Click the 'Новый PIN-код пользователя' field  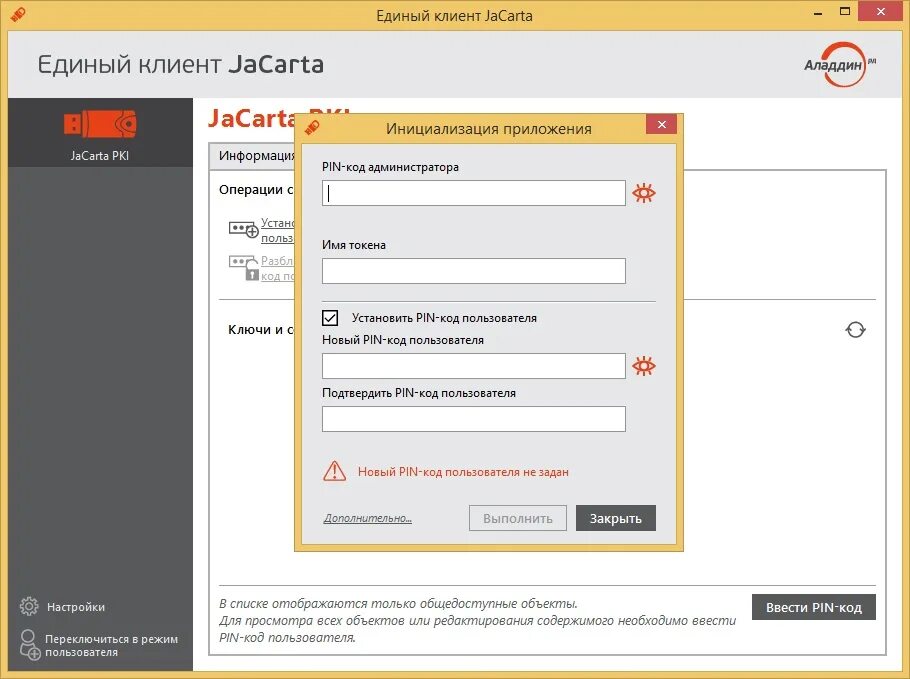(474, 366)
